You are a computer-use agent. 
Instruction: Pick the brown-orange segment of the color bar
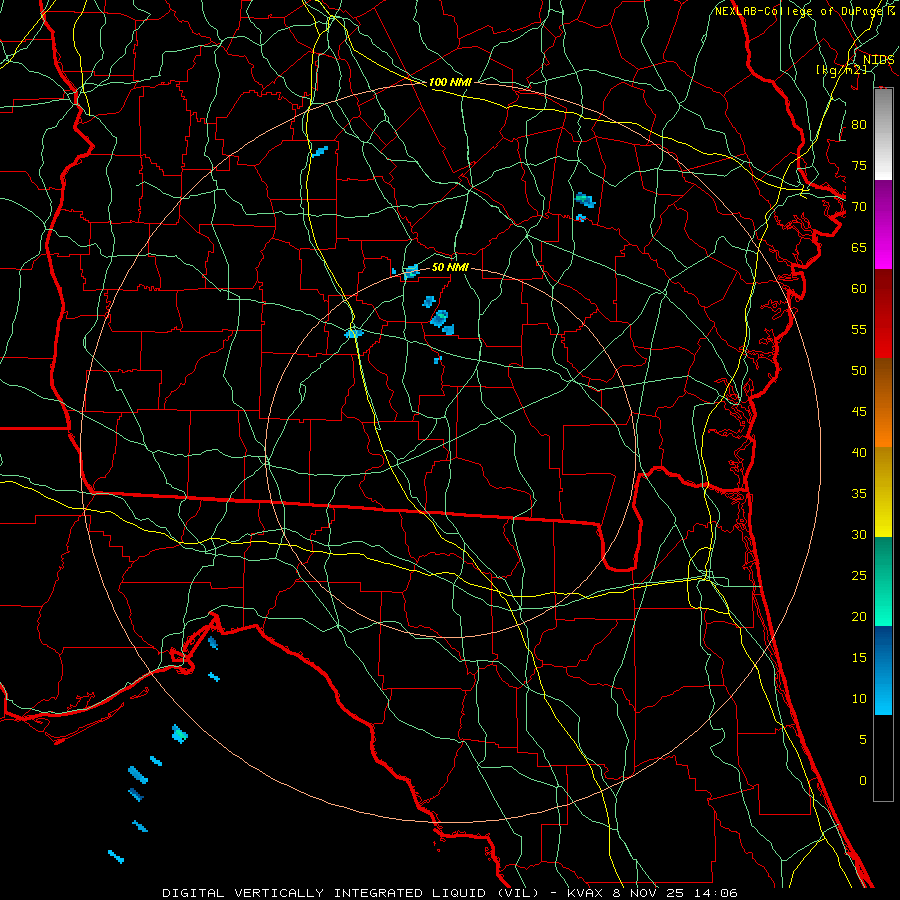click(x=883, y=403)
